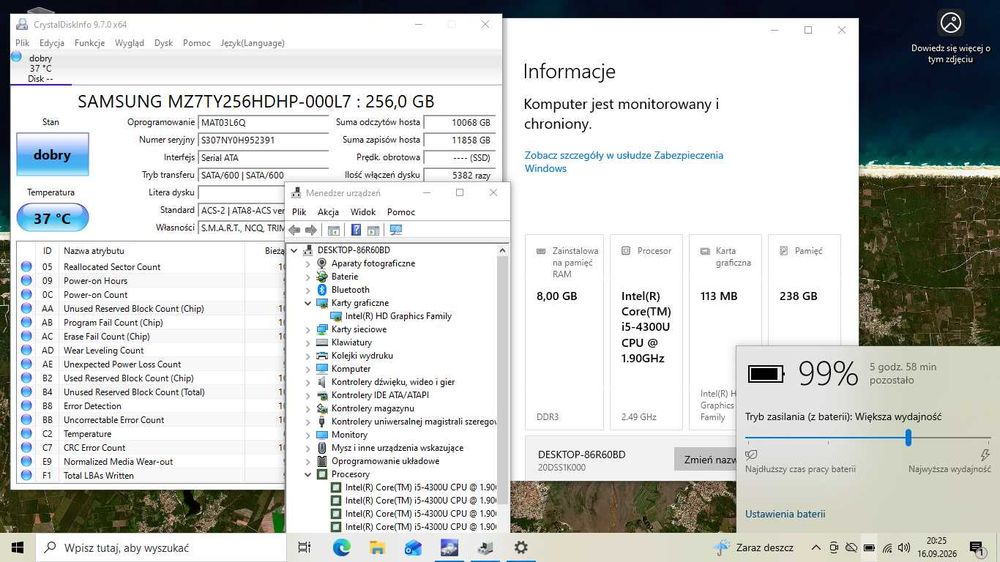Click the 'Wear Leveling Count' attribute row

tap(150, 350)
